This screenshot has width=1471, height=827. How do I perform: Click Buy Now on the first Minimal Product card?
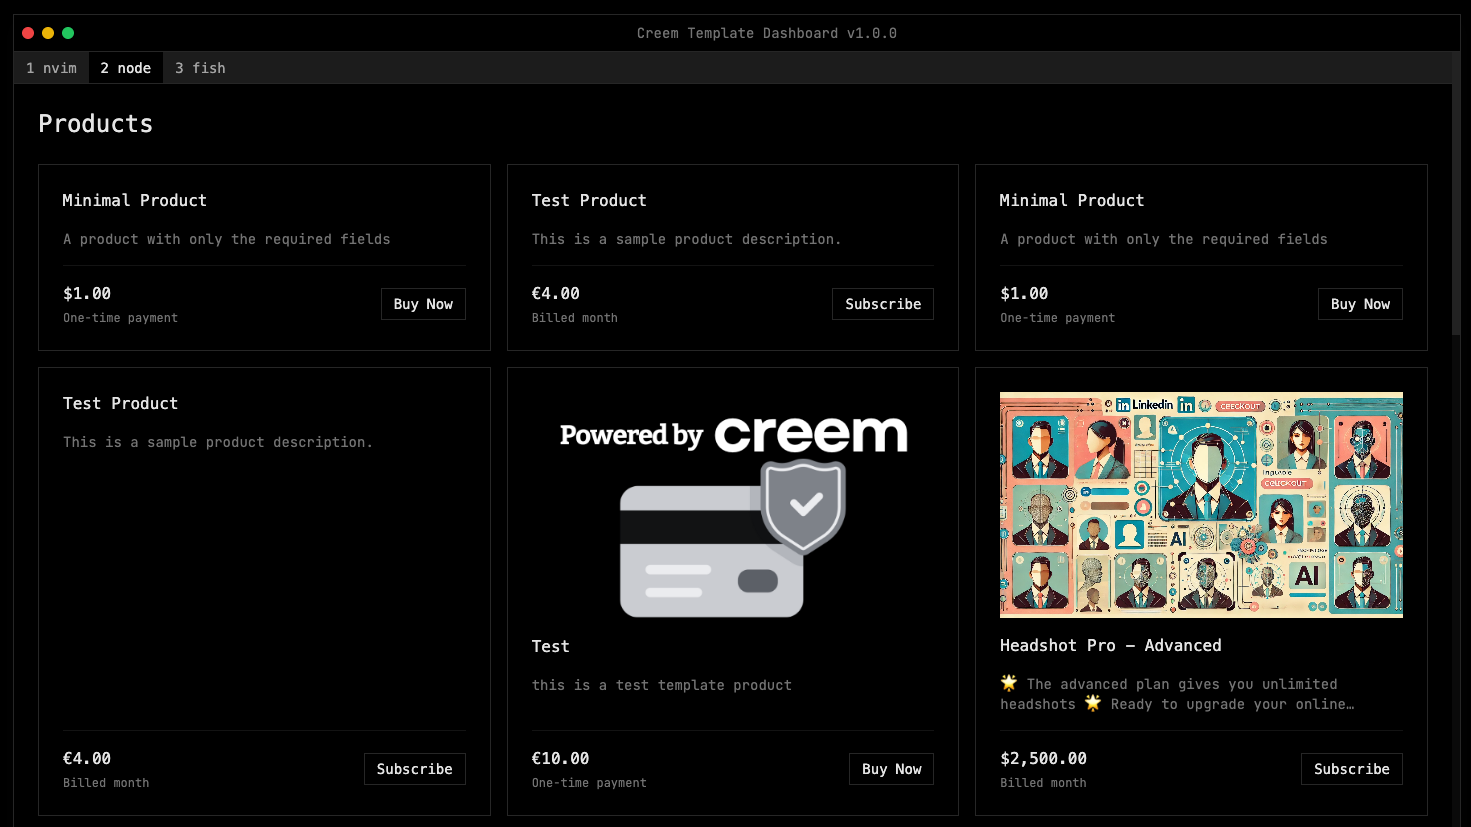pos(423,304)
